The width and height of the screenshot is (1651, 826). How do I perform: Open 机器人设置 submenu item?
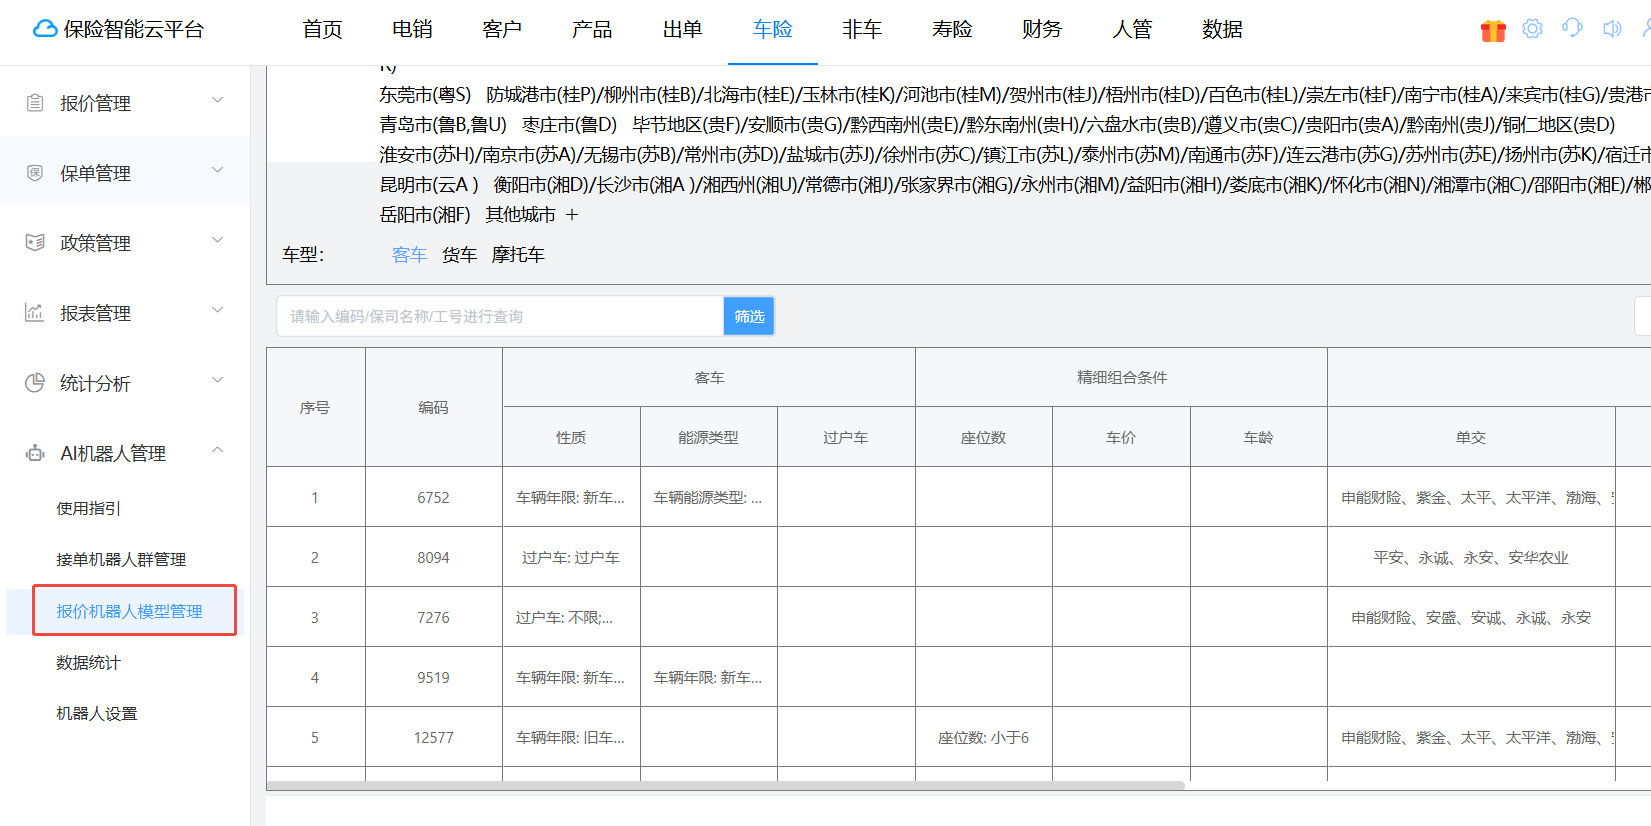point(97,713)
